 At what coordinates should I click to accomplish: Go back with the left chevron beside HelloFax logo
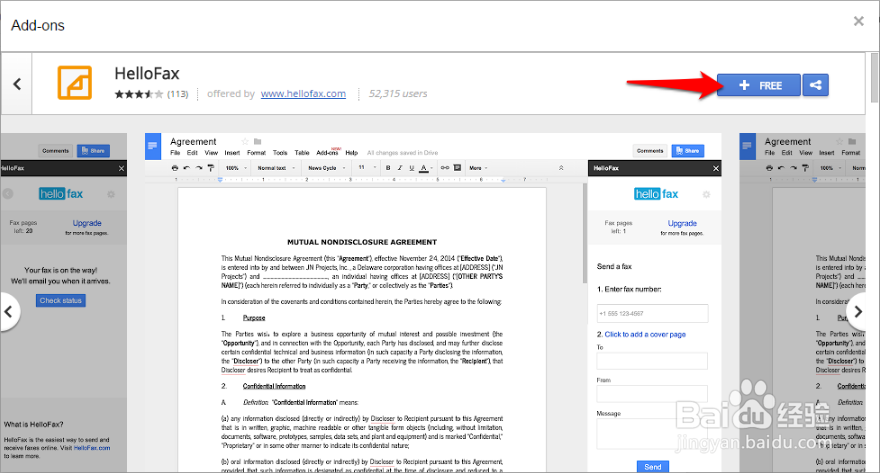pos(17,84)
